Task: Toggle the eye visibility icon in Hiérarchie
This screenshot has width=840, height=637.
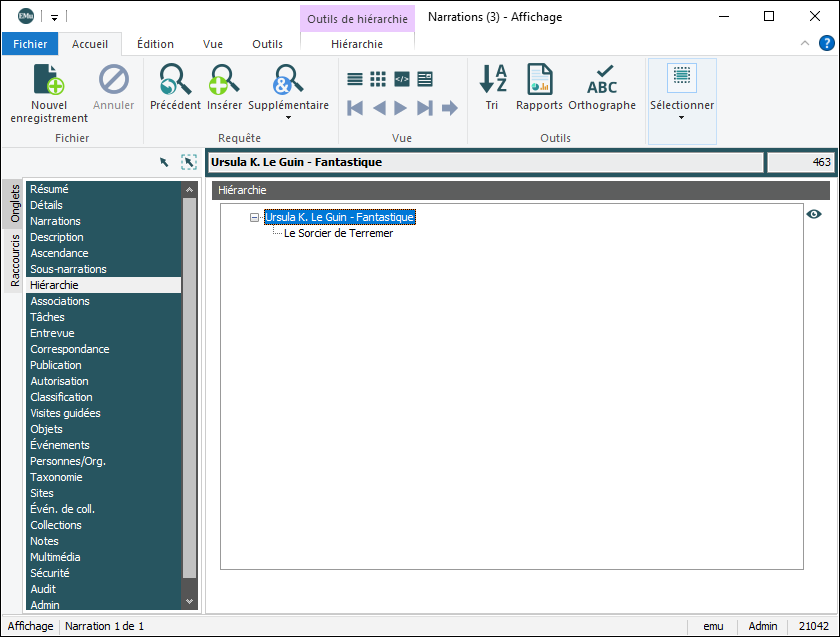Action: point(814,214)
